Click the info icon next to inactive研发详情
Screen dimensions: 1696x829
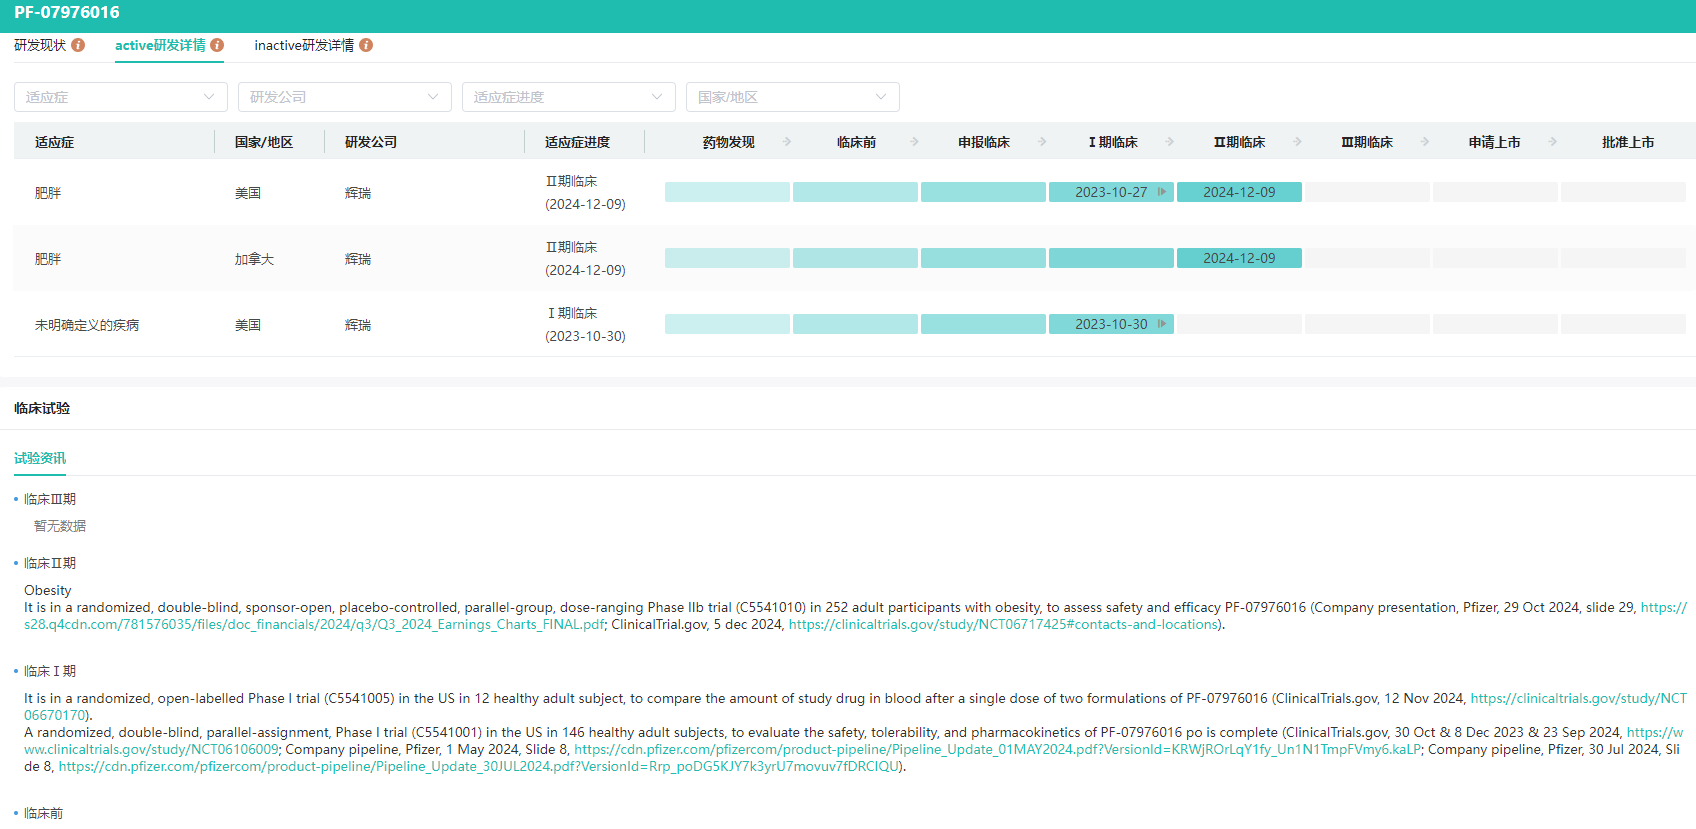tap(366, 45)
